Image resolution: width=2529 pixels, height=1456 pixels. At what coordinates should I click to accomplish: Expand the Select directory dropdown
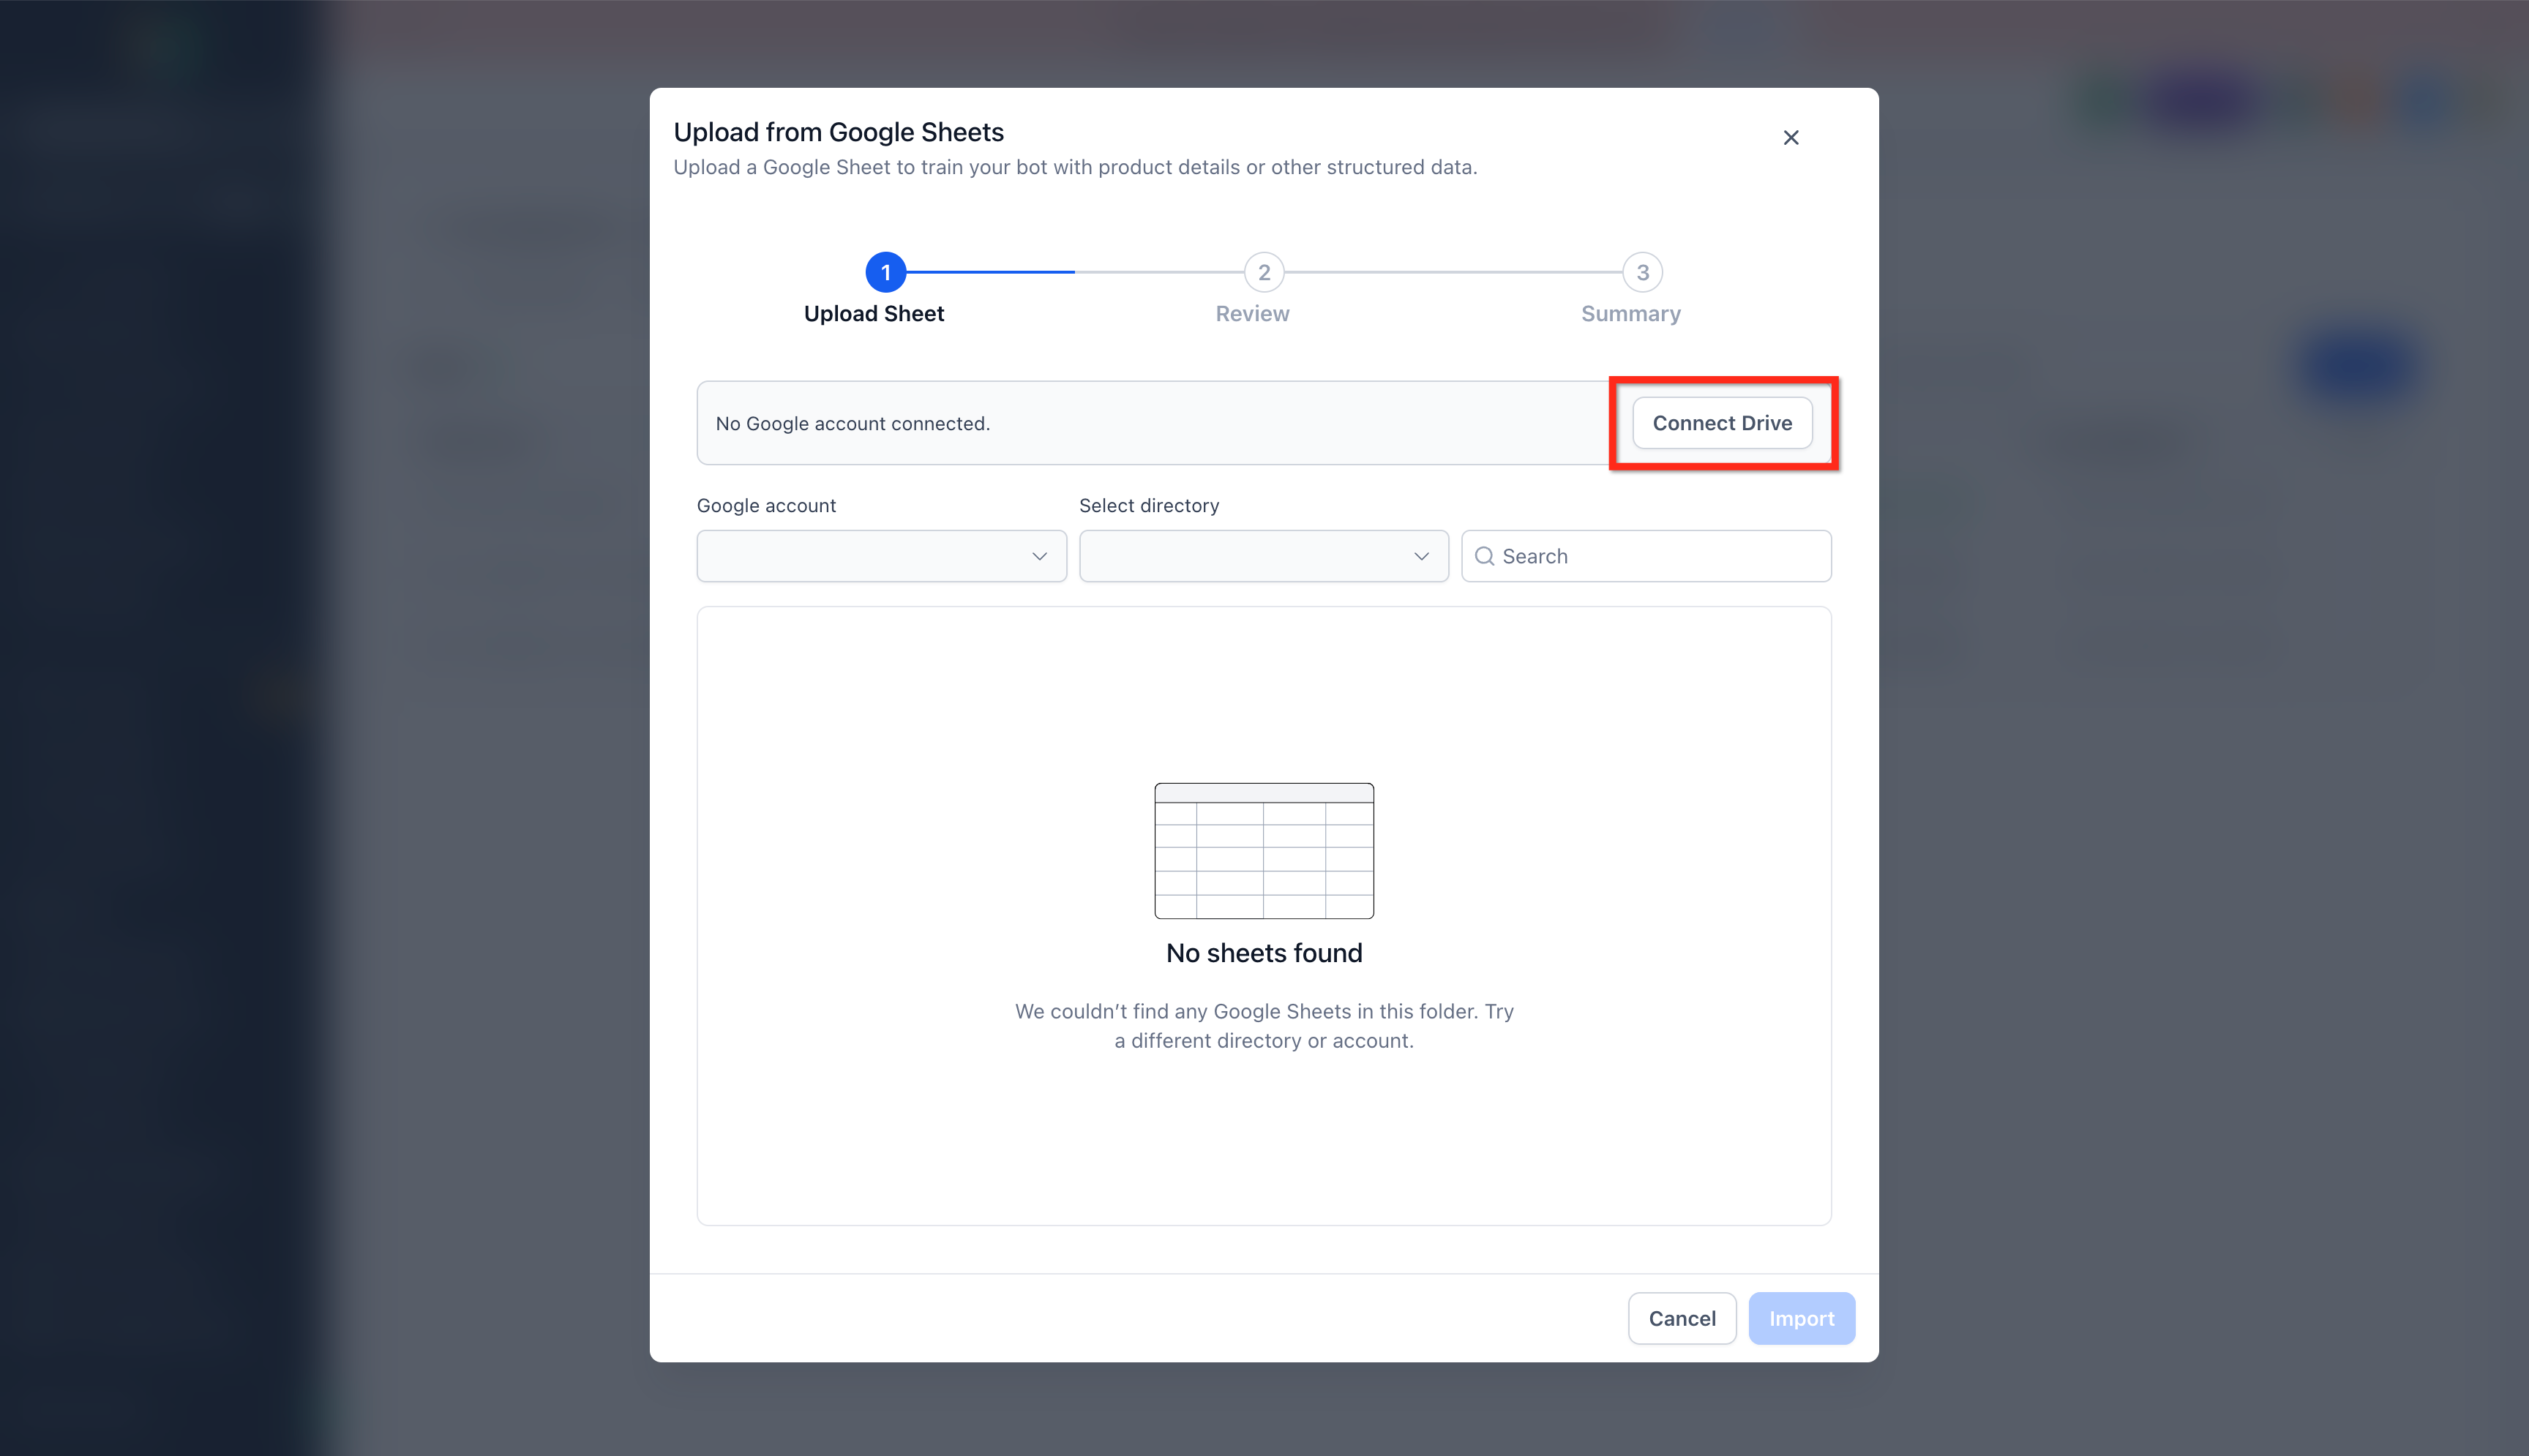pyautogui.click(x=1263, y=556)
